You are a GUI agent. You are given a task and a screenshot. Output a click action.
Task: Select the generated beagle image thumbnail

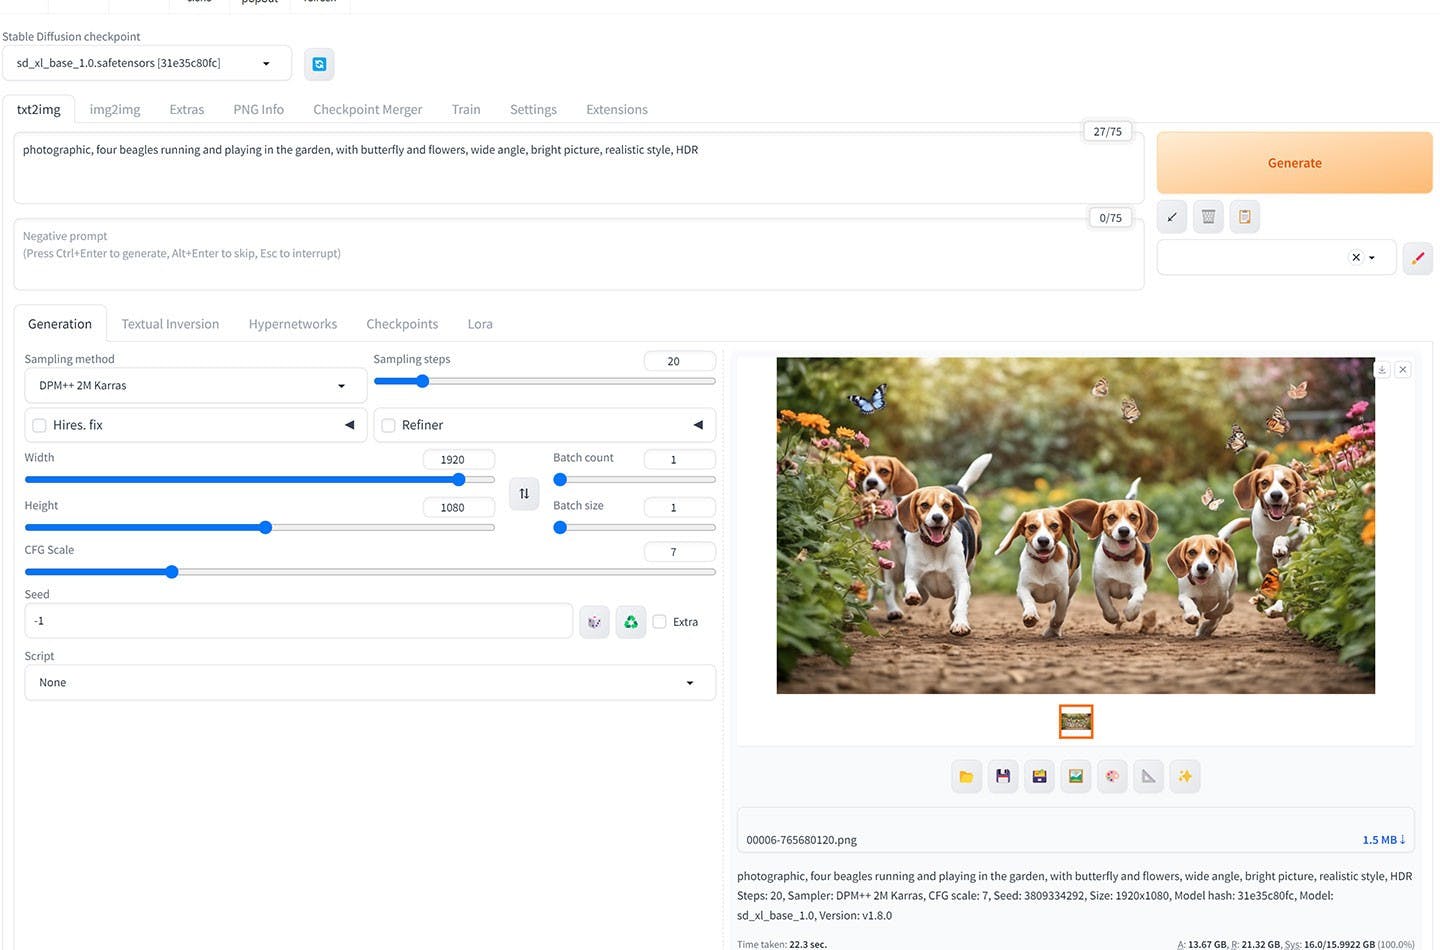1076,721
